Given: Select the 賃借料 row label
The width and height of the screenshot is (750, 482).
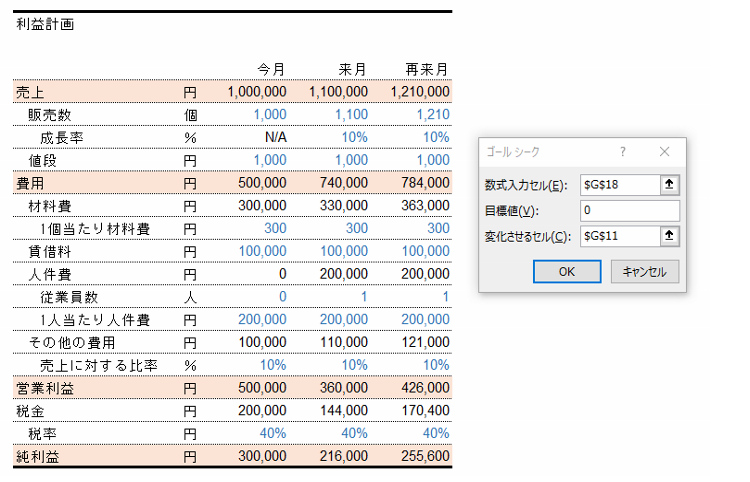Looking at the screenshot, I should (x=50, y=252).
